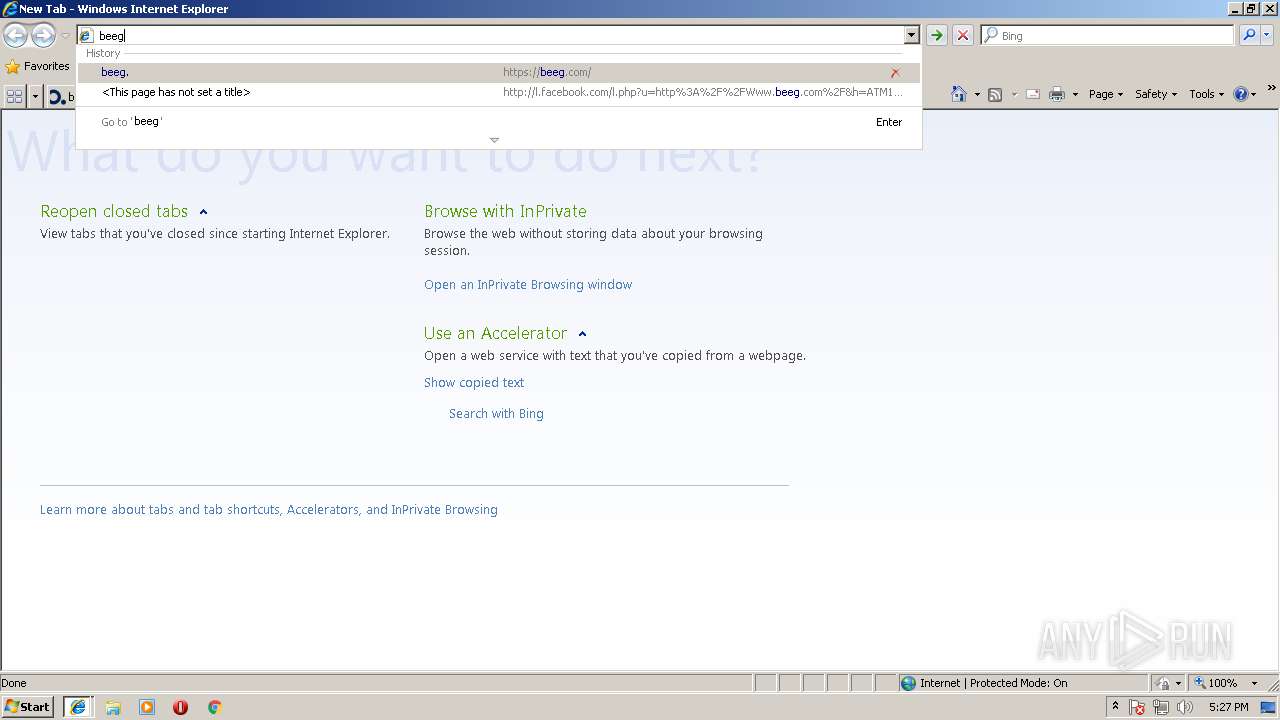Screen dimensions: 1280x720
Task: Expand more autocomplete suggestions with chevron
Action: [x=494, y=140]
